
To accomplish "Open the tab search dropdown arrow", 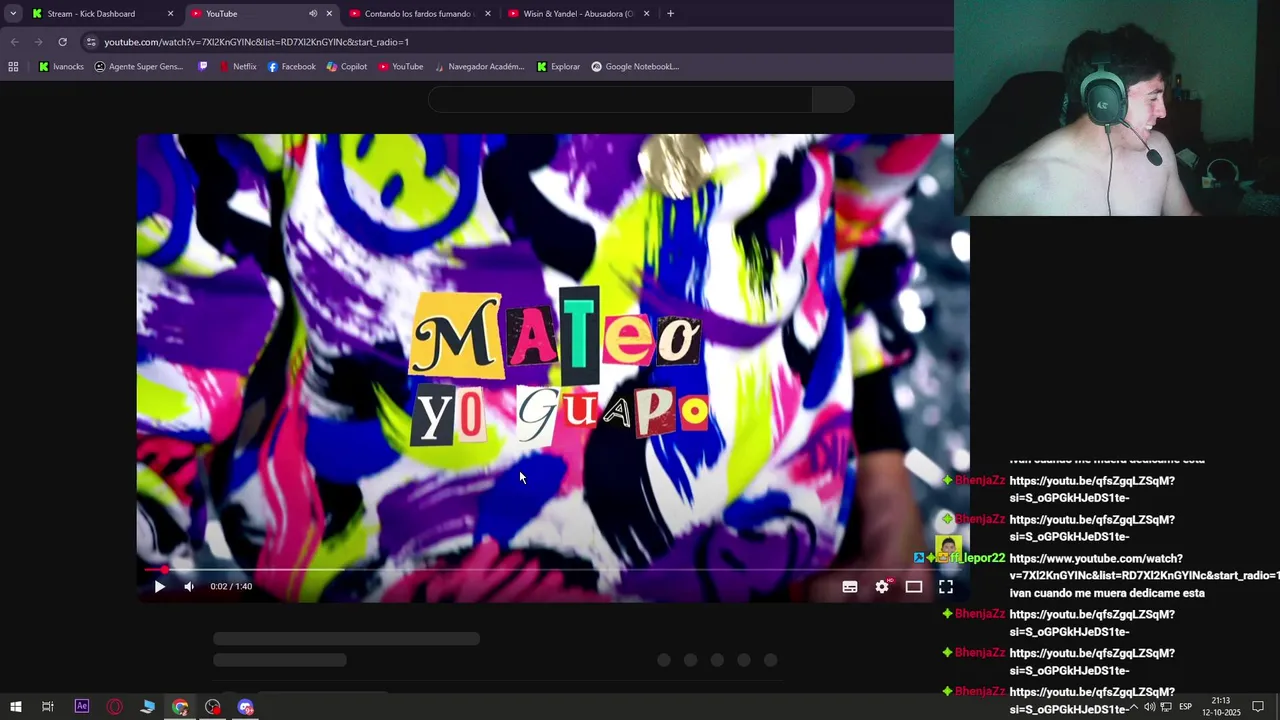I will (13, 14).
